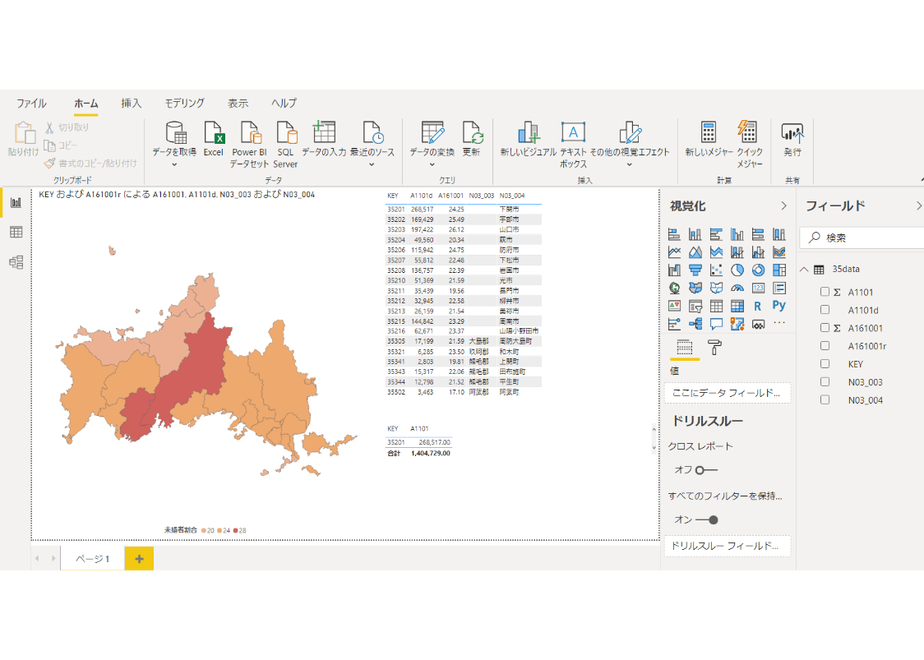
Task: Pick the scatter chart visual
Action: coord(716,270)
